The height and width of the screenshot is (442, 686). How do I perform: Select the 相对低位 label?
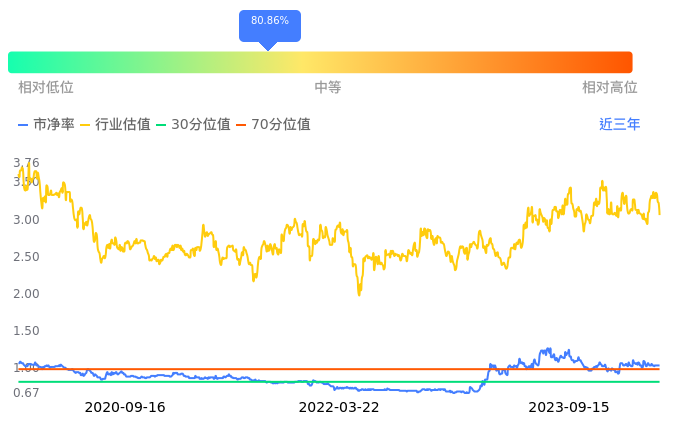[46, 88]
